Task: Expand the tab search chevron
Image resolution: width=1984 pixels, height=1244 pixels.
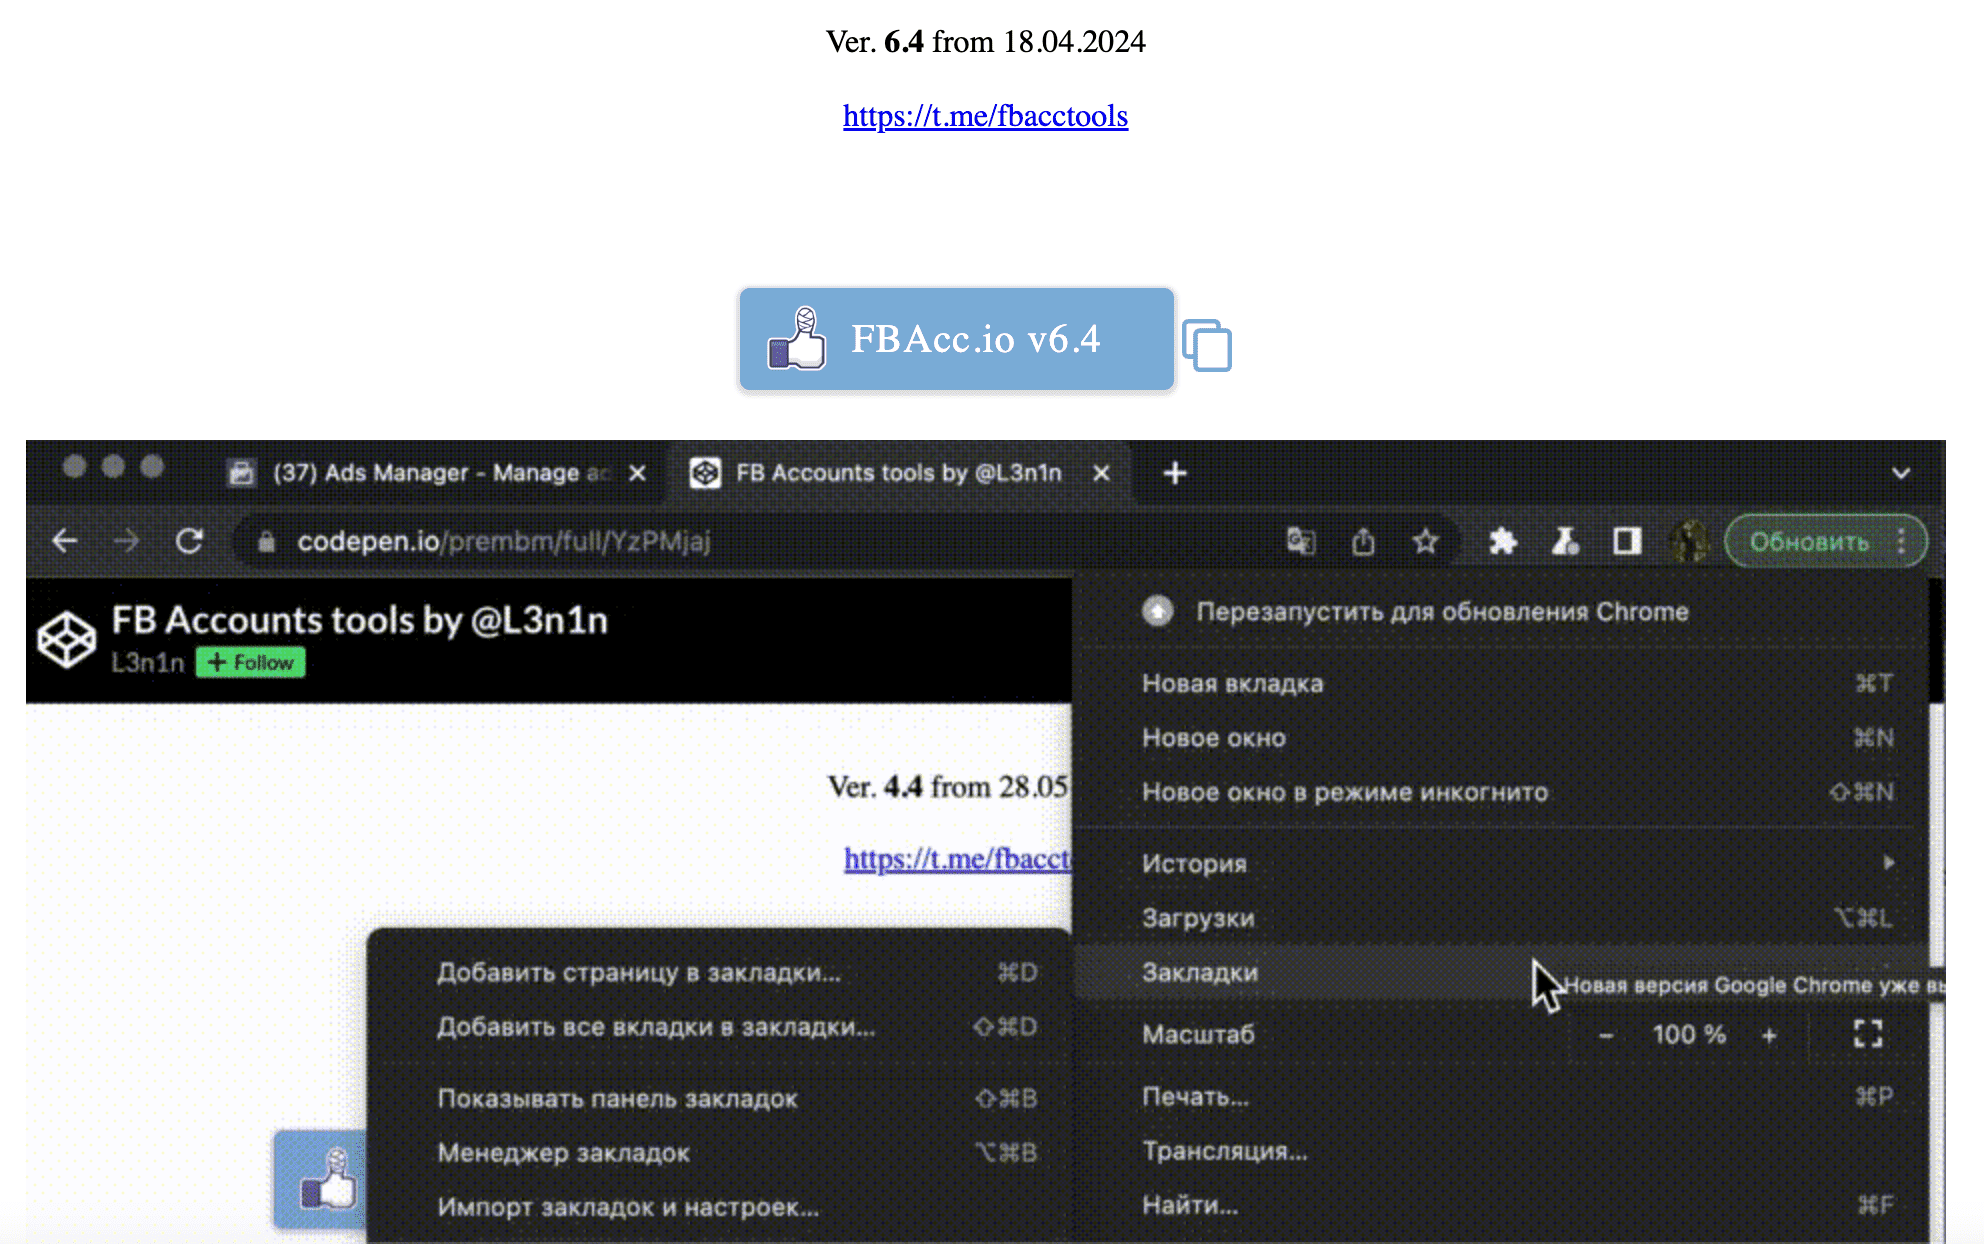Action: [x=1901, y=473]
